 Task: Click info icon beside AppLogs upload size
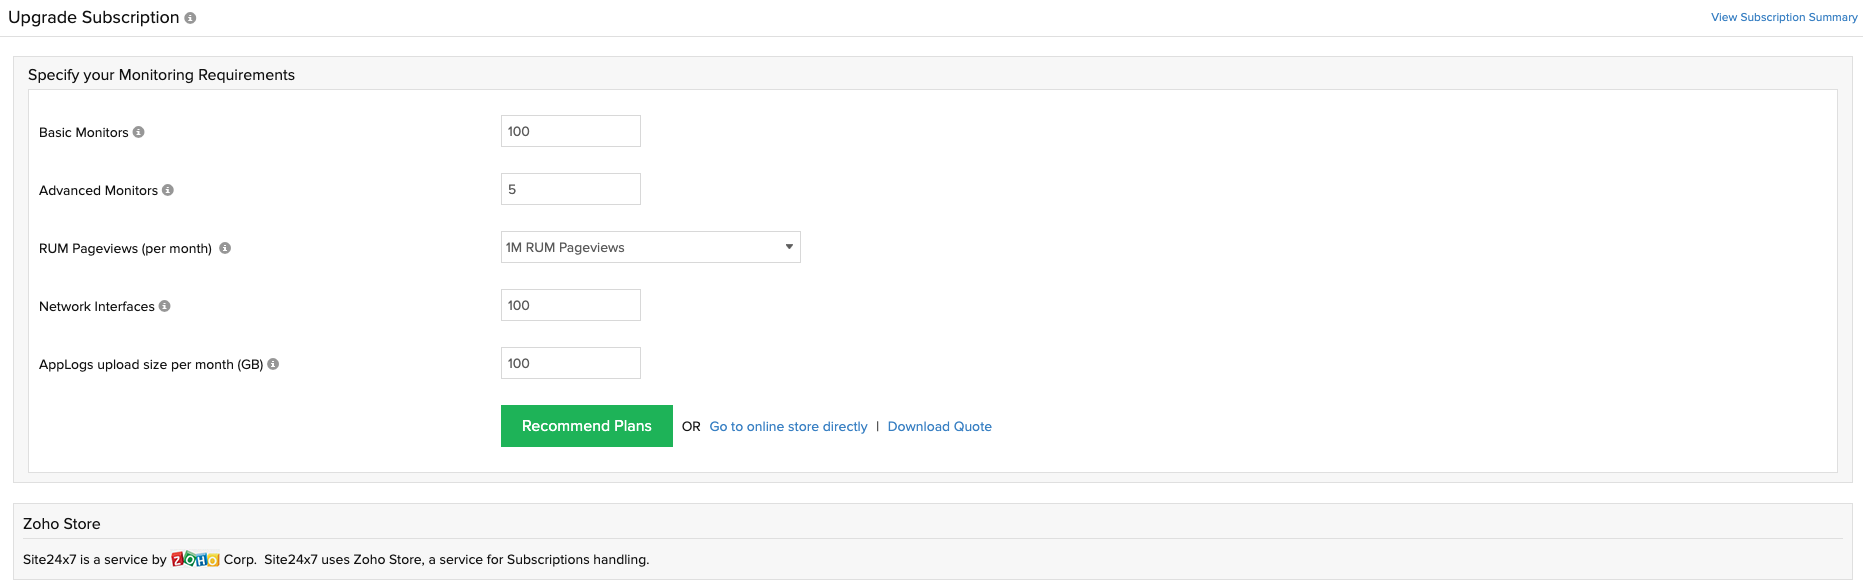(x=273, y=364)
